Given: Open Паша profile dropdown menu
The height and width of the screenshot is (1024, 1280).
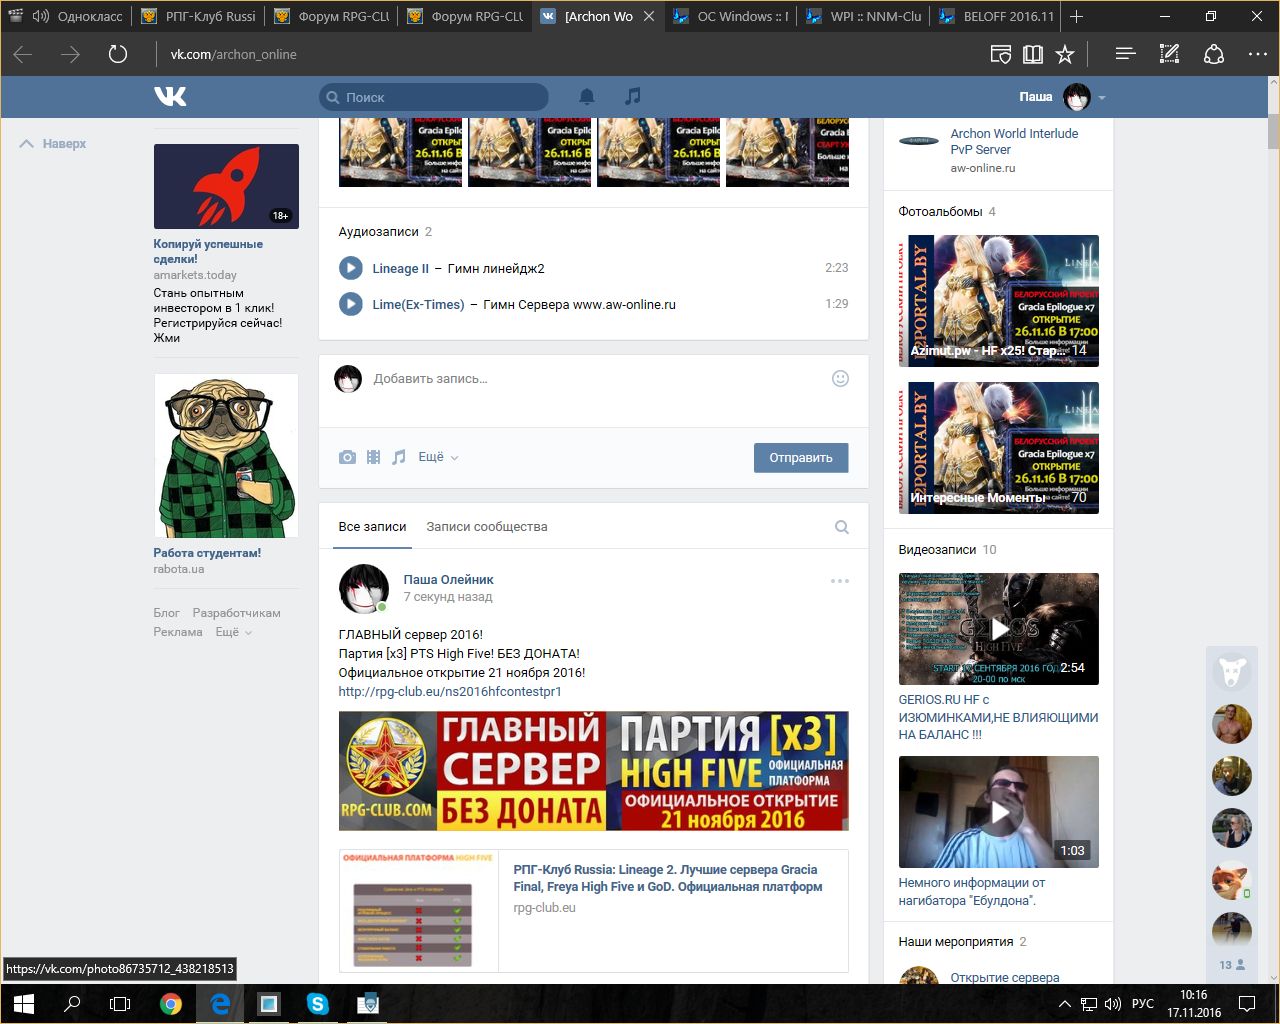Looking at the screenshot, I should pos(1062,97).
